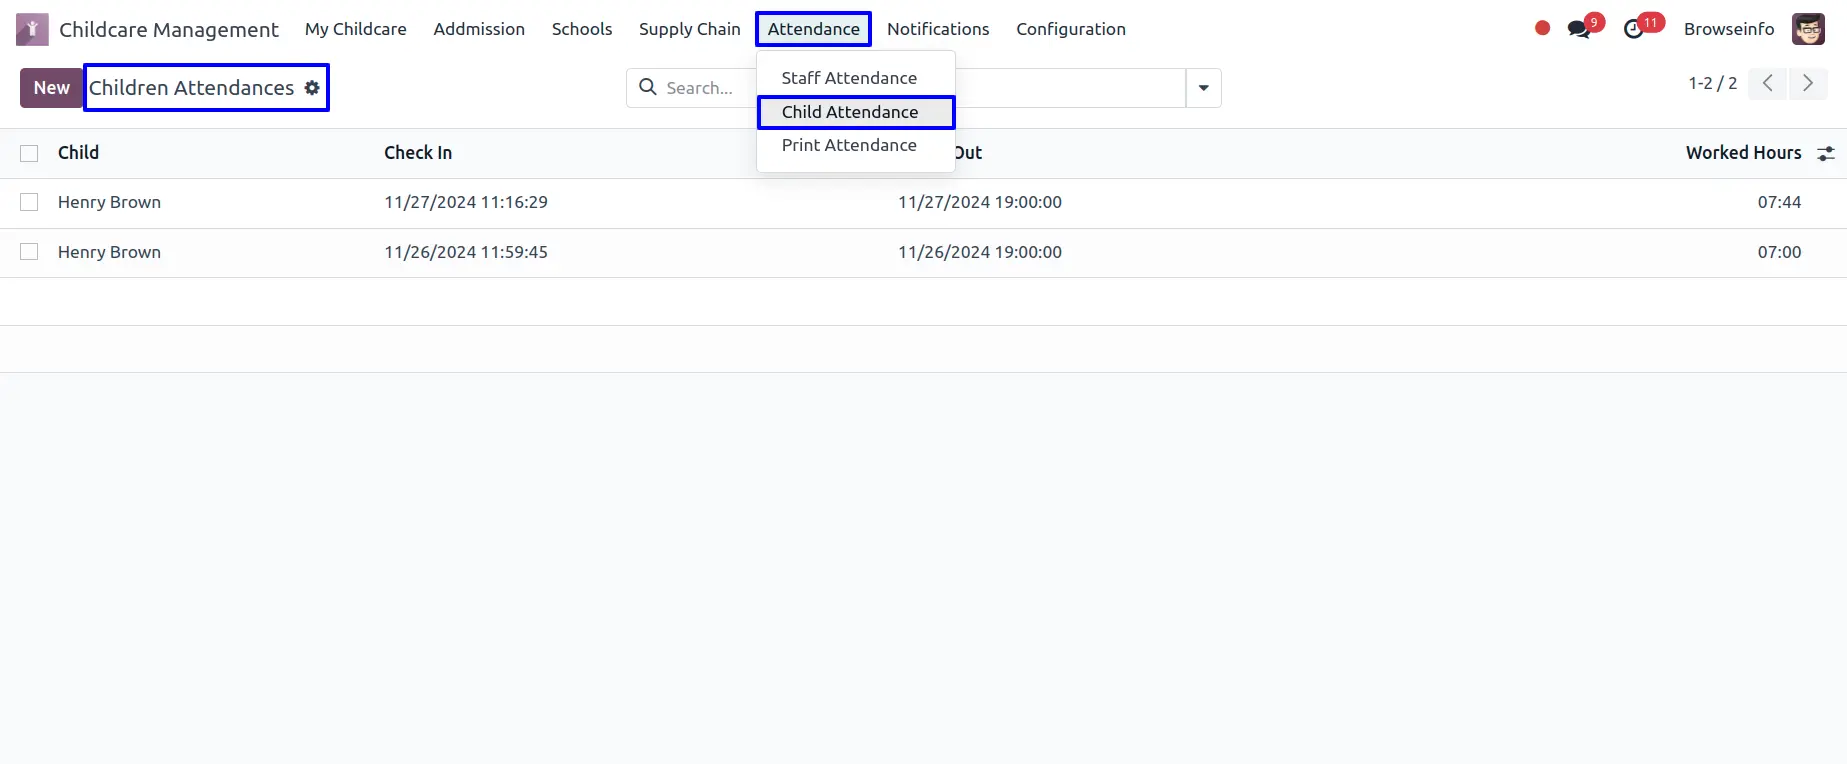Tick checkbox for 11/26/2024 Henry Brown row
Screen dimensions: 1847x764
click(29, 252)
